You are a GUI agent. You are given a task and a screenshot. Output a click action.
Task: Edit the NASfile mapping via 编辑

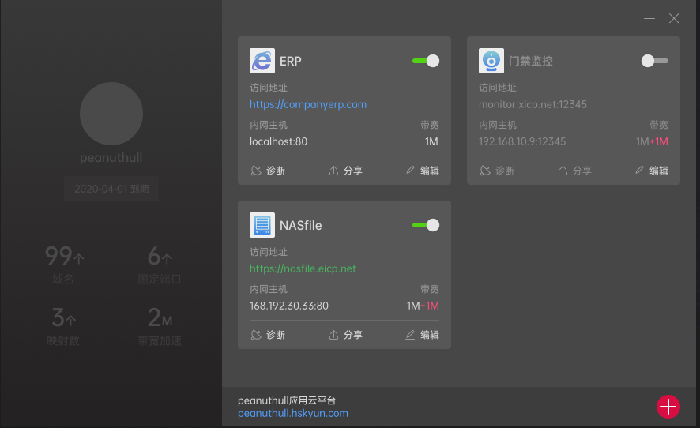click(x=422, y=335)
